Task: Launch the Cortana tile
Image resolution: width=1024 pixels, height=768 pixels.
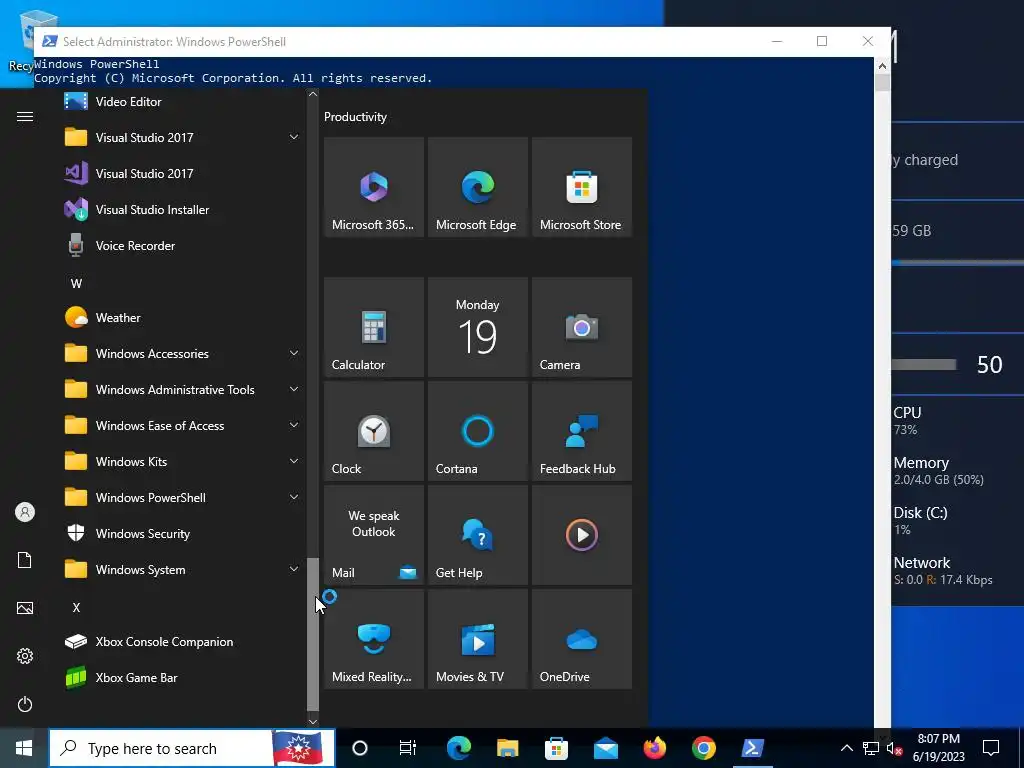Action: click(477, 431)
